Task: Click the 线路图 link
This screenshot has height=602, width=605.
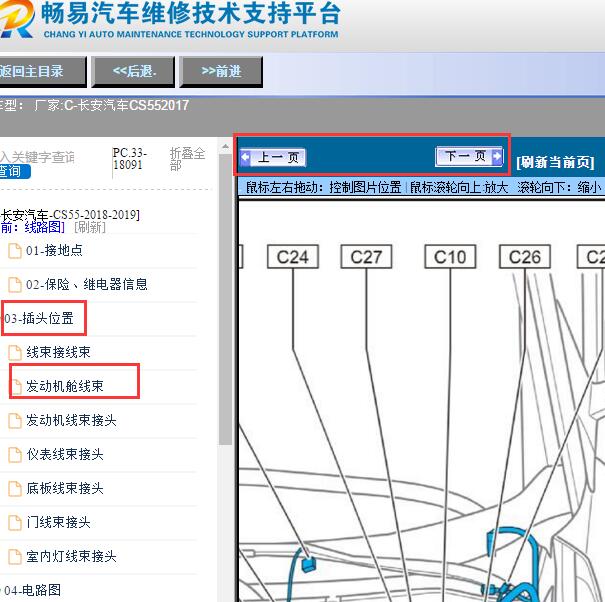Action: (x=44, y=227)
